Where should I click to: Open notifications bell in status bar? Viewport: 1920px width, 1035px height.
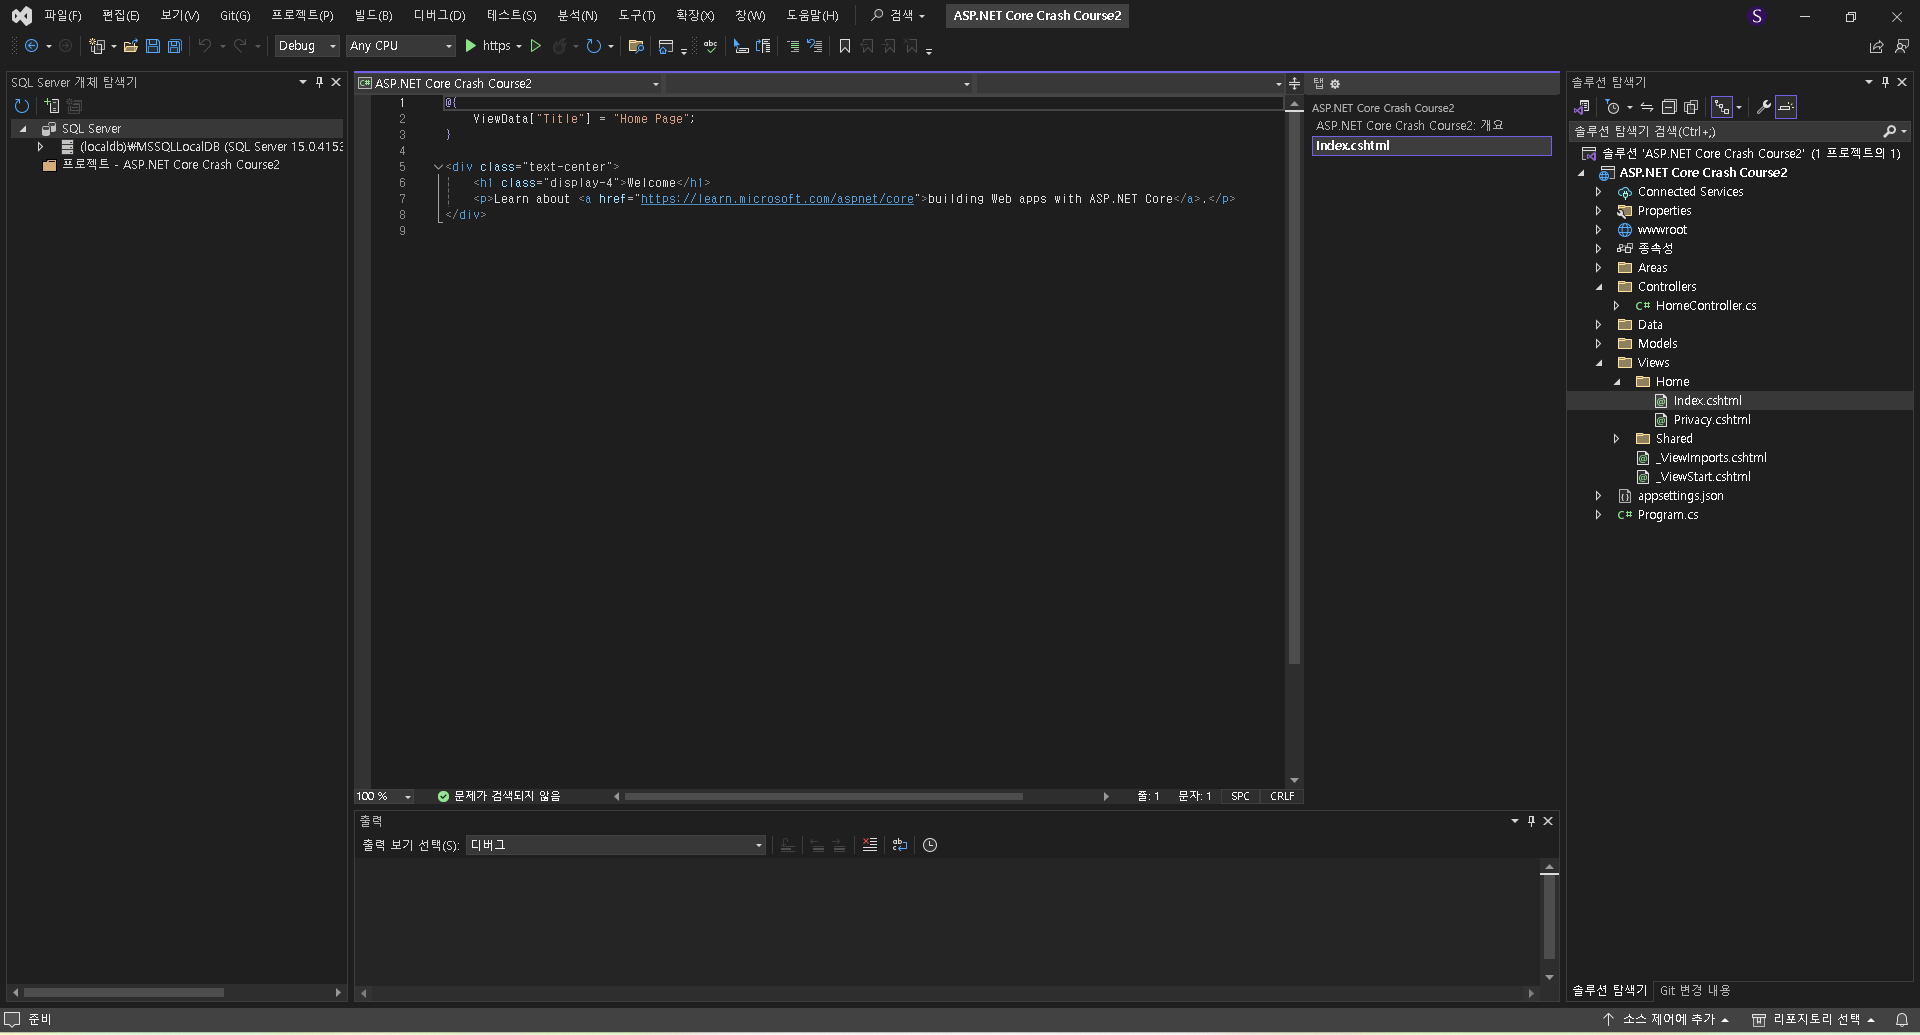(x=1902, y=1019)
